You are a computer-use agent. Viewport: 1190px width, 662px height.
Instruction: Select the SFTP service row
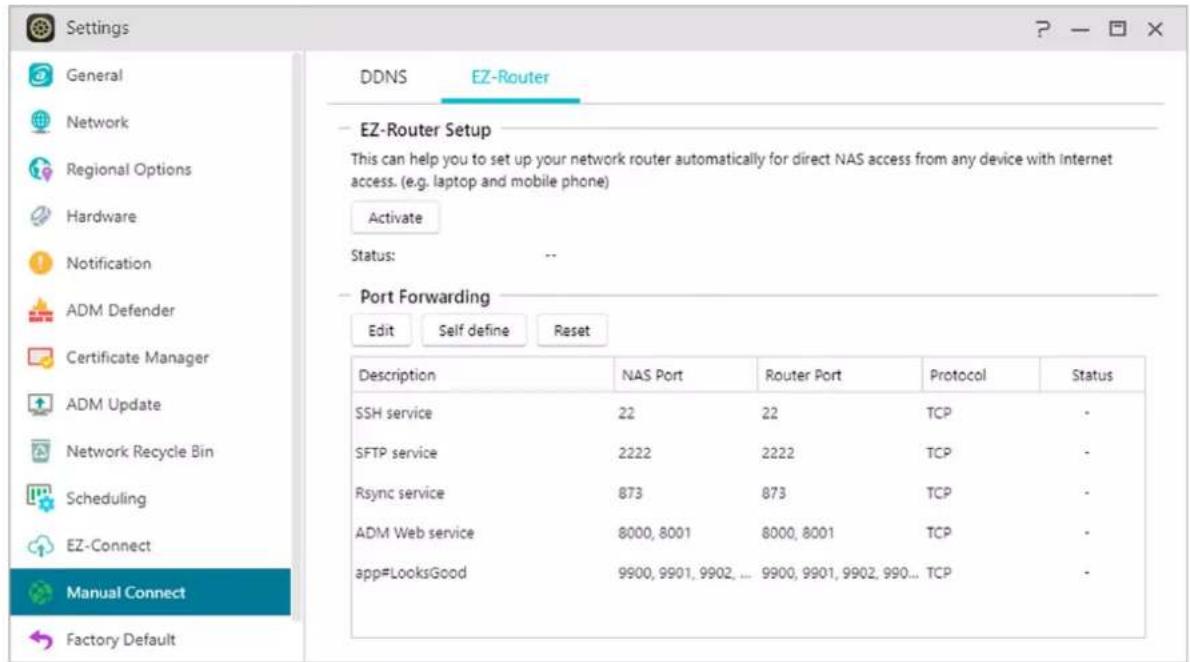point(748,453)
